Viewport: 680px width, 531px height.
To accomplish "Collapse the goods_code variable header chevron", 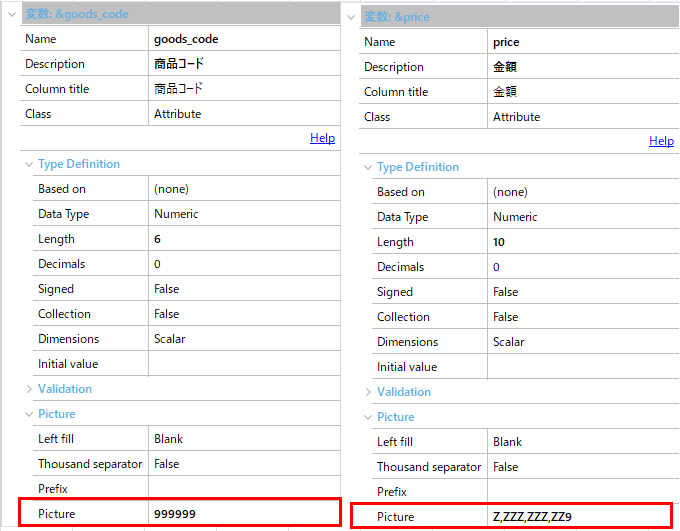I will coord(12,14).
